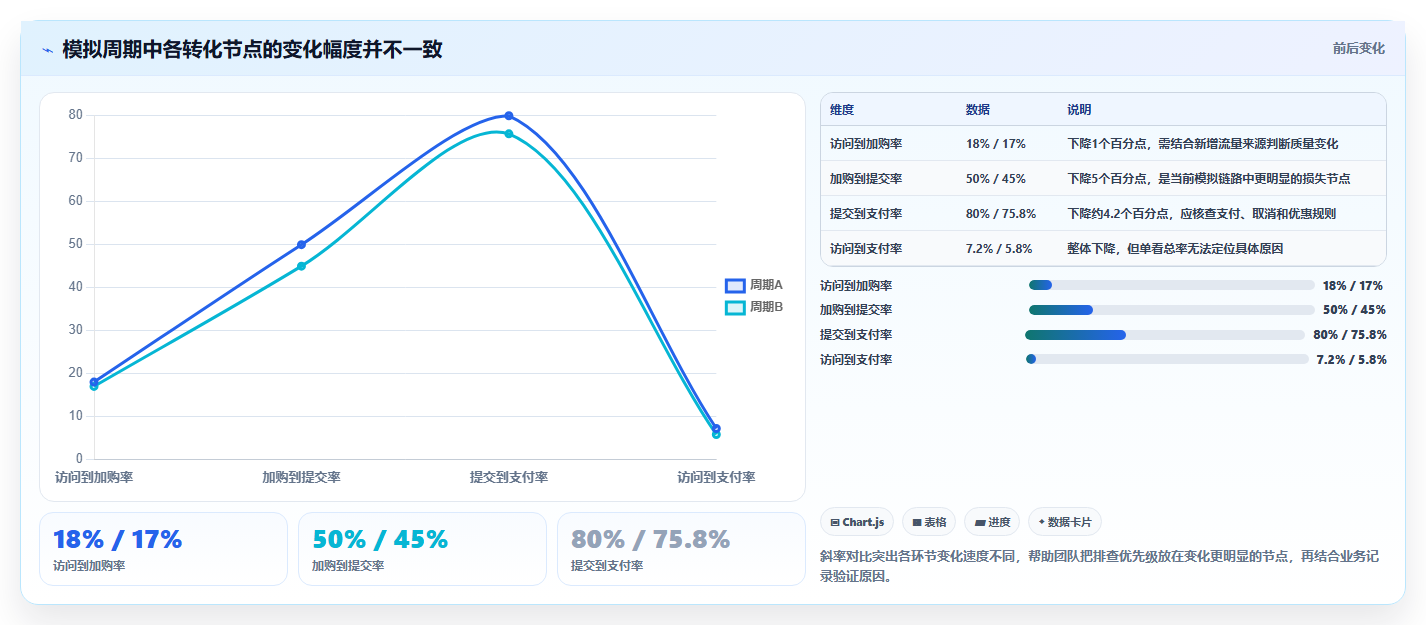Click the 访问到加购率 x-axis label
Screen dimensions: 1426x625
94,478
